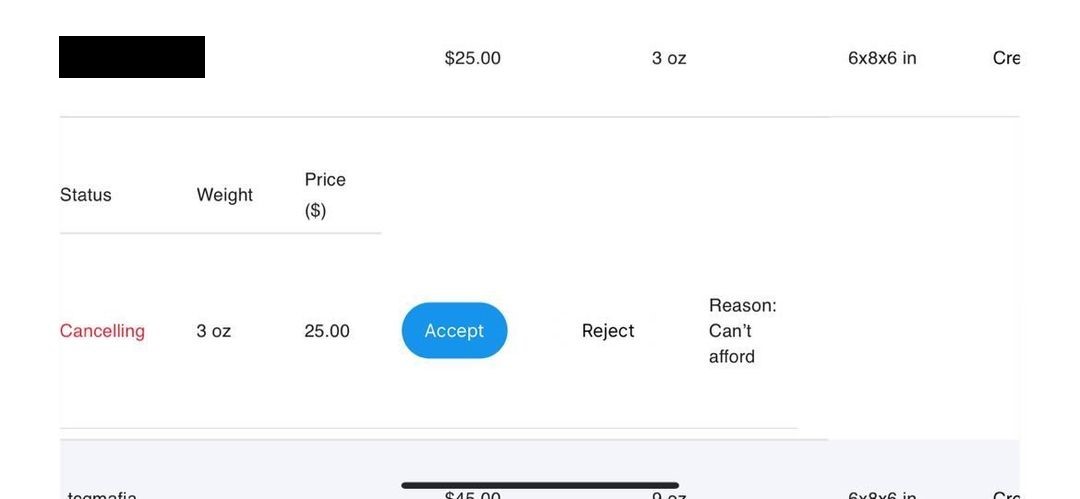
Task: Click the truncated Cre text in bottom row
Action: [x=1005, y=495]
